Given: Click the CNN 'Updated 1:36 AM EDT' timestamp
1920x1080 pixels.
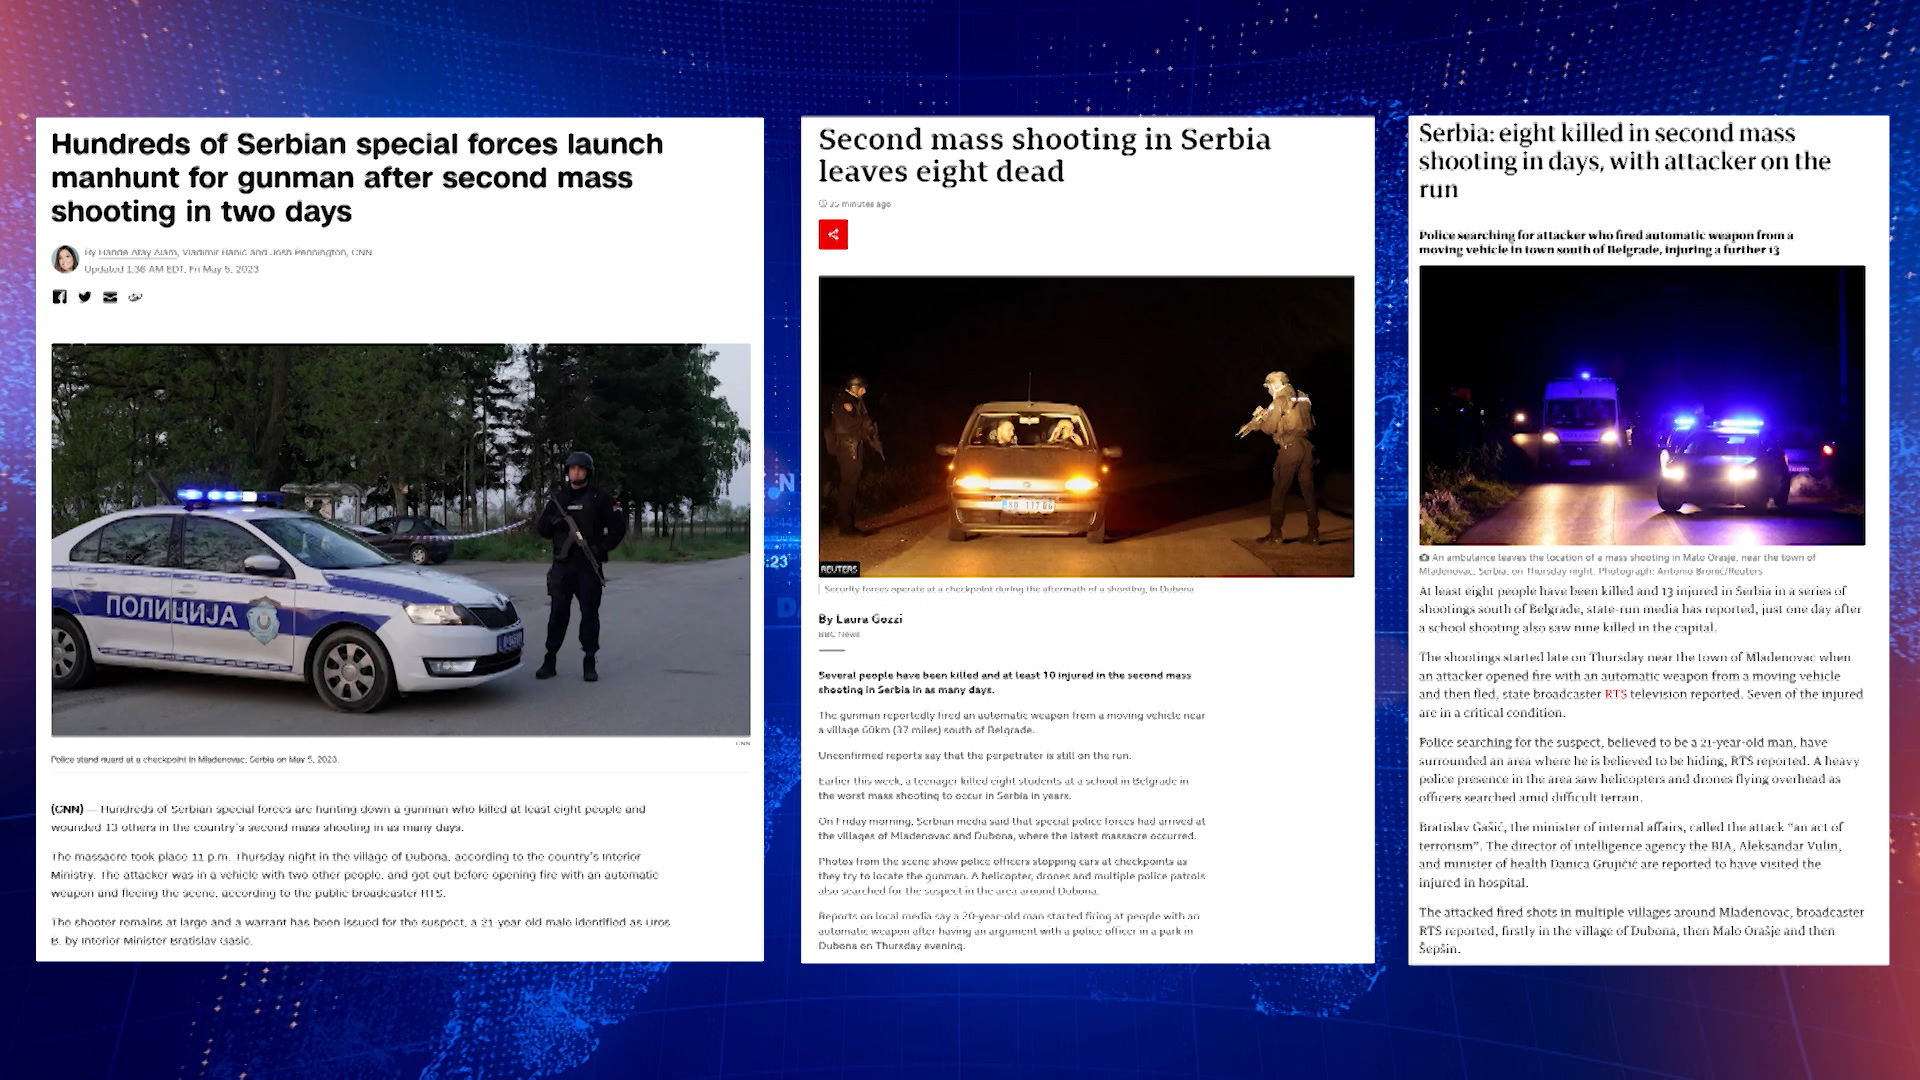Looking at the screenshot, I should point(171,269).
